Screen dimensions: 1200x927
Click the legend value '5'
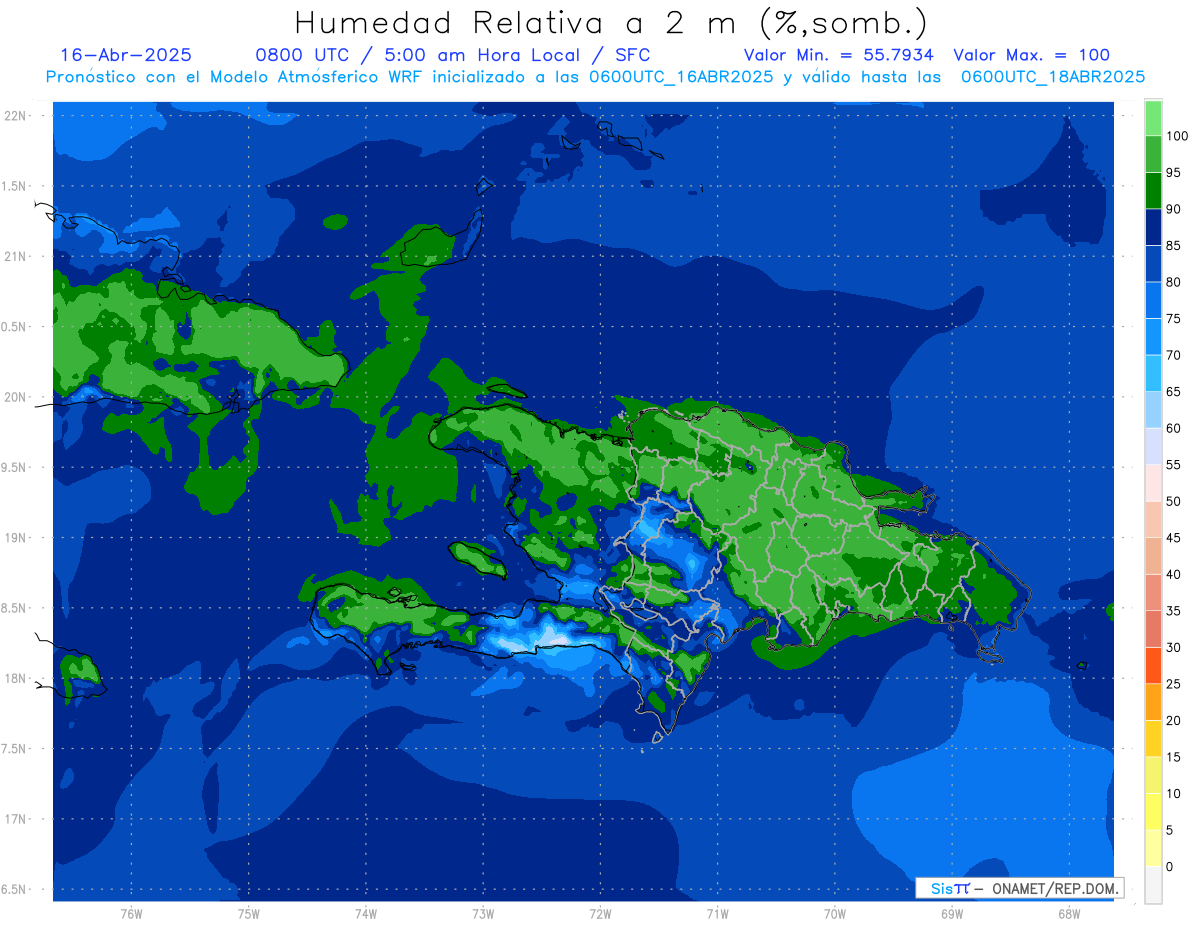click(x=1169, y=830)
